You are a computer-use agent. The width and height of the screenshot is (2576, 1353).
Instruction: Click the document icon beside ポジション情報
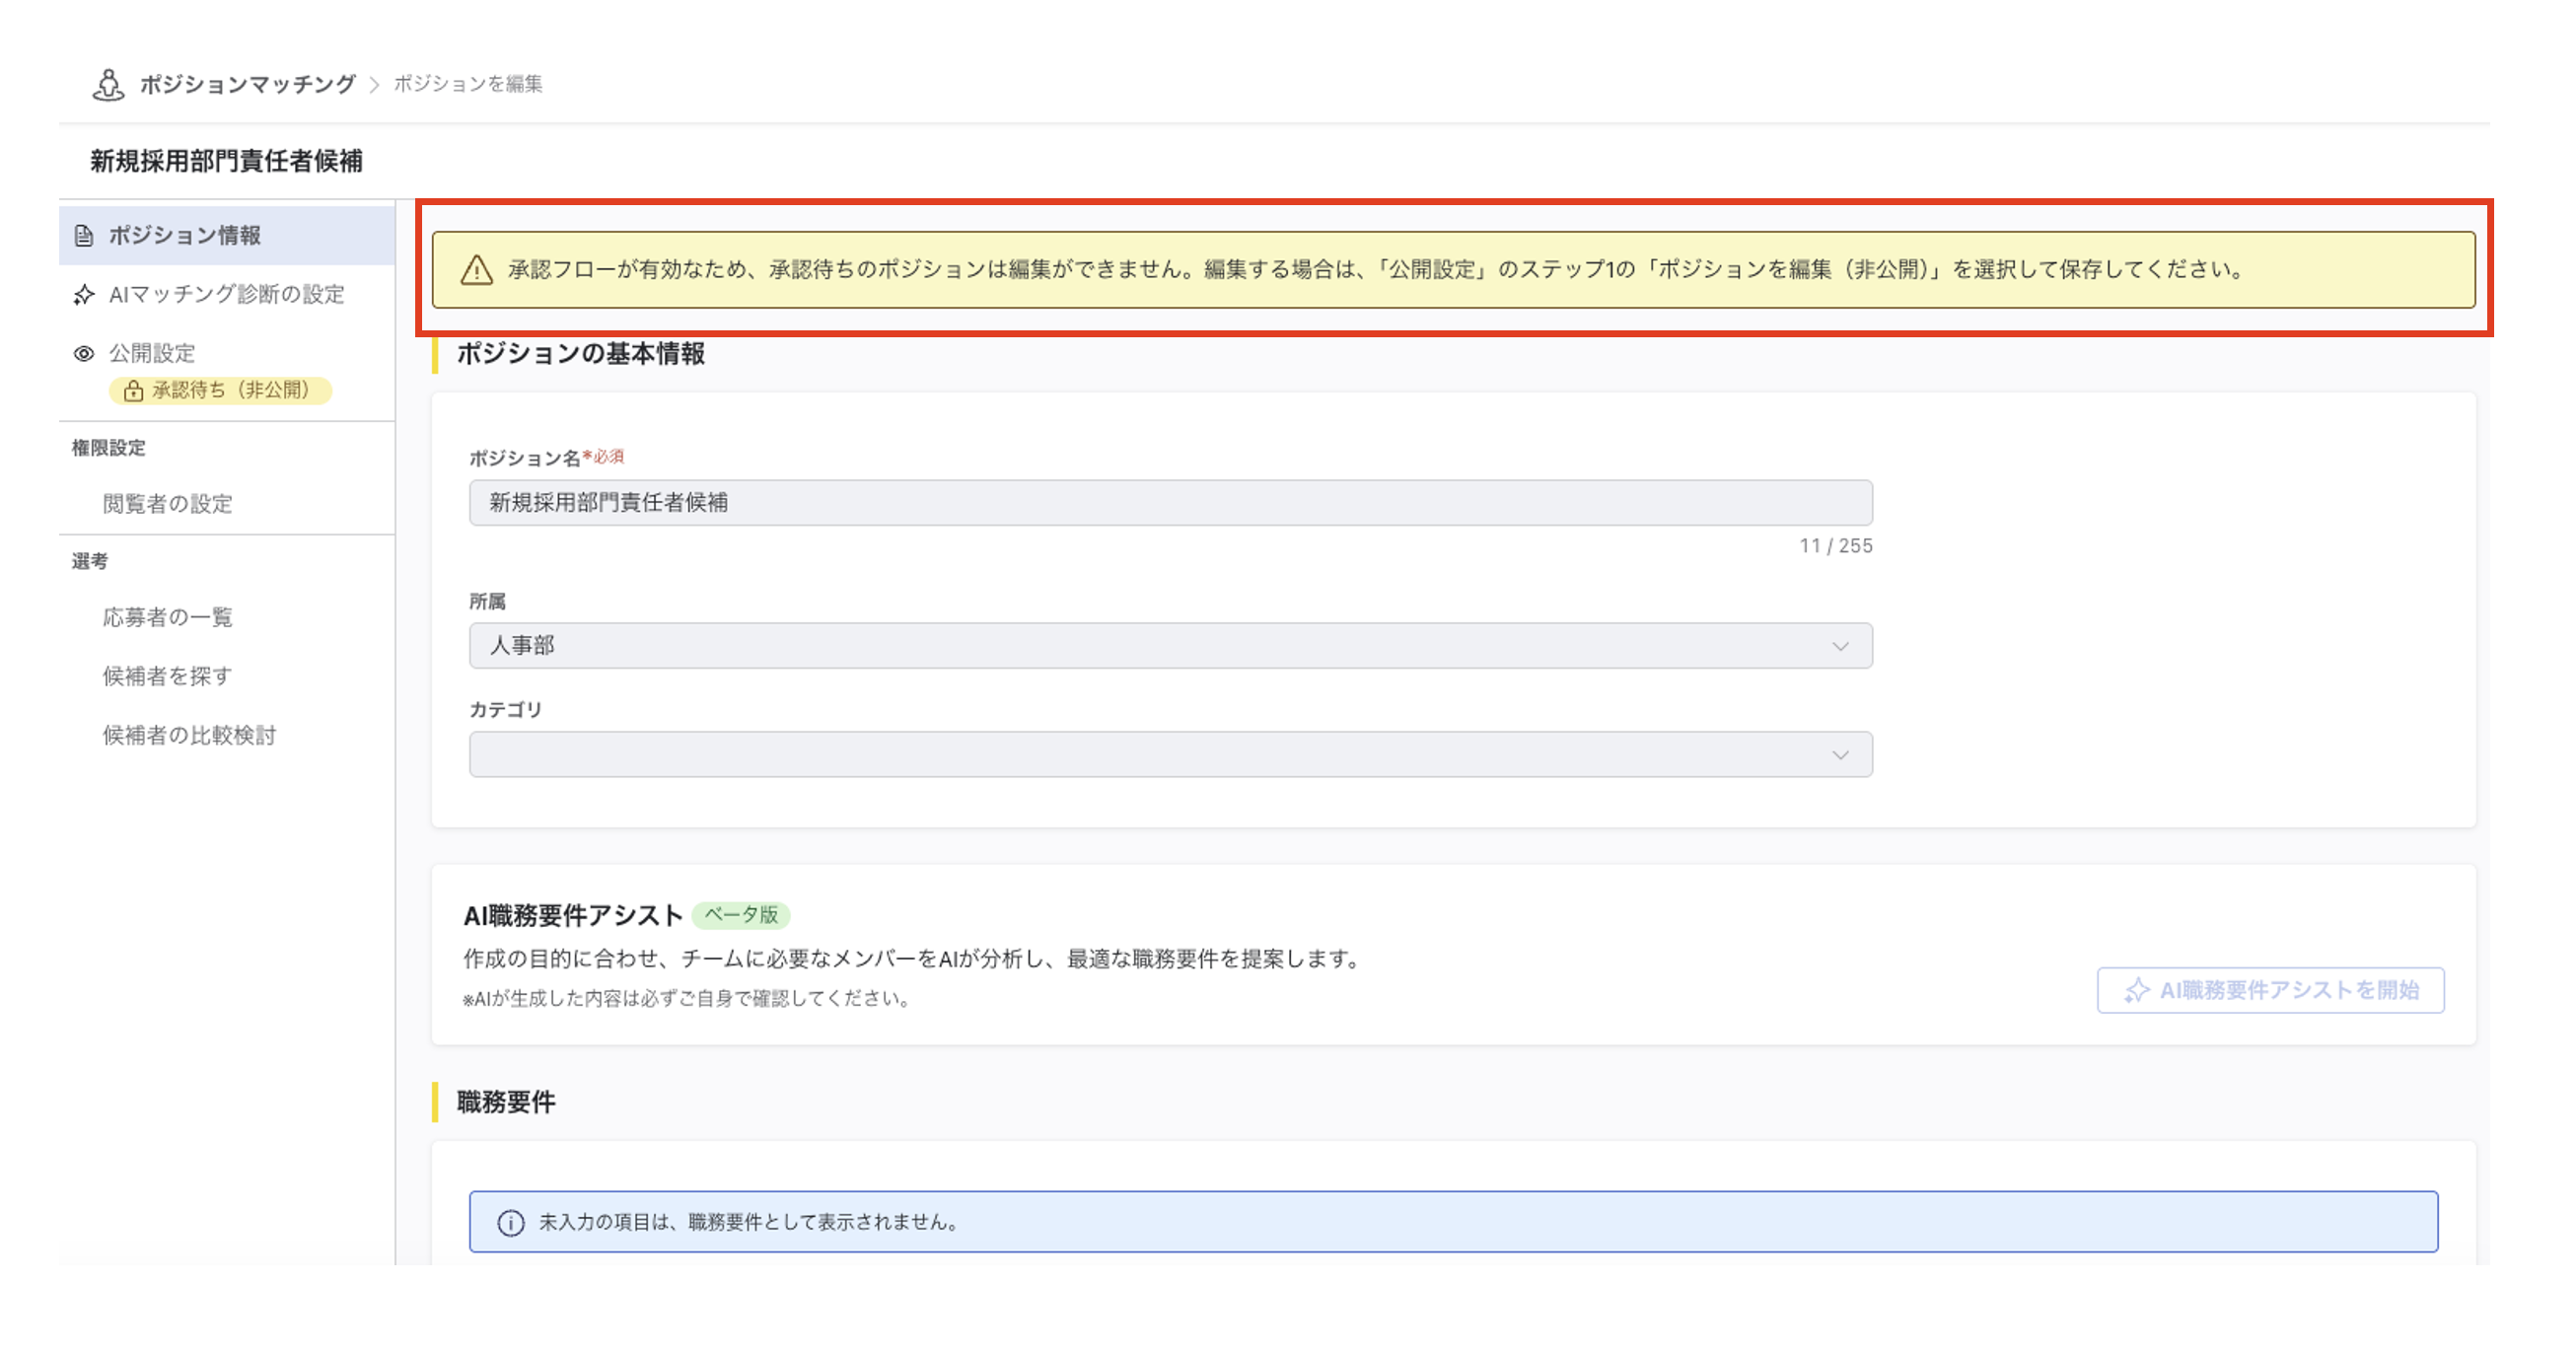85,236
